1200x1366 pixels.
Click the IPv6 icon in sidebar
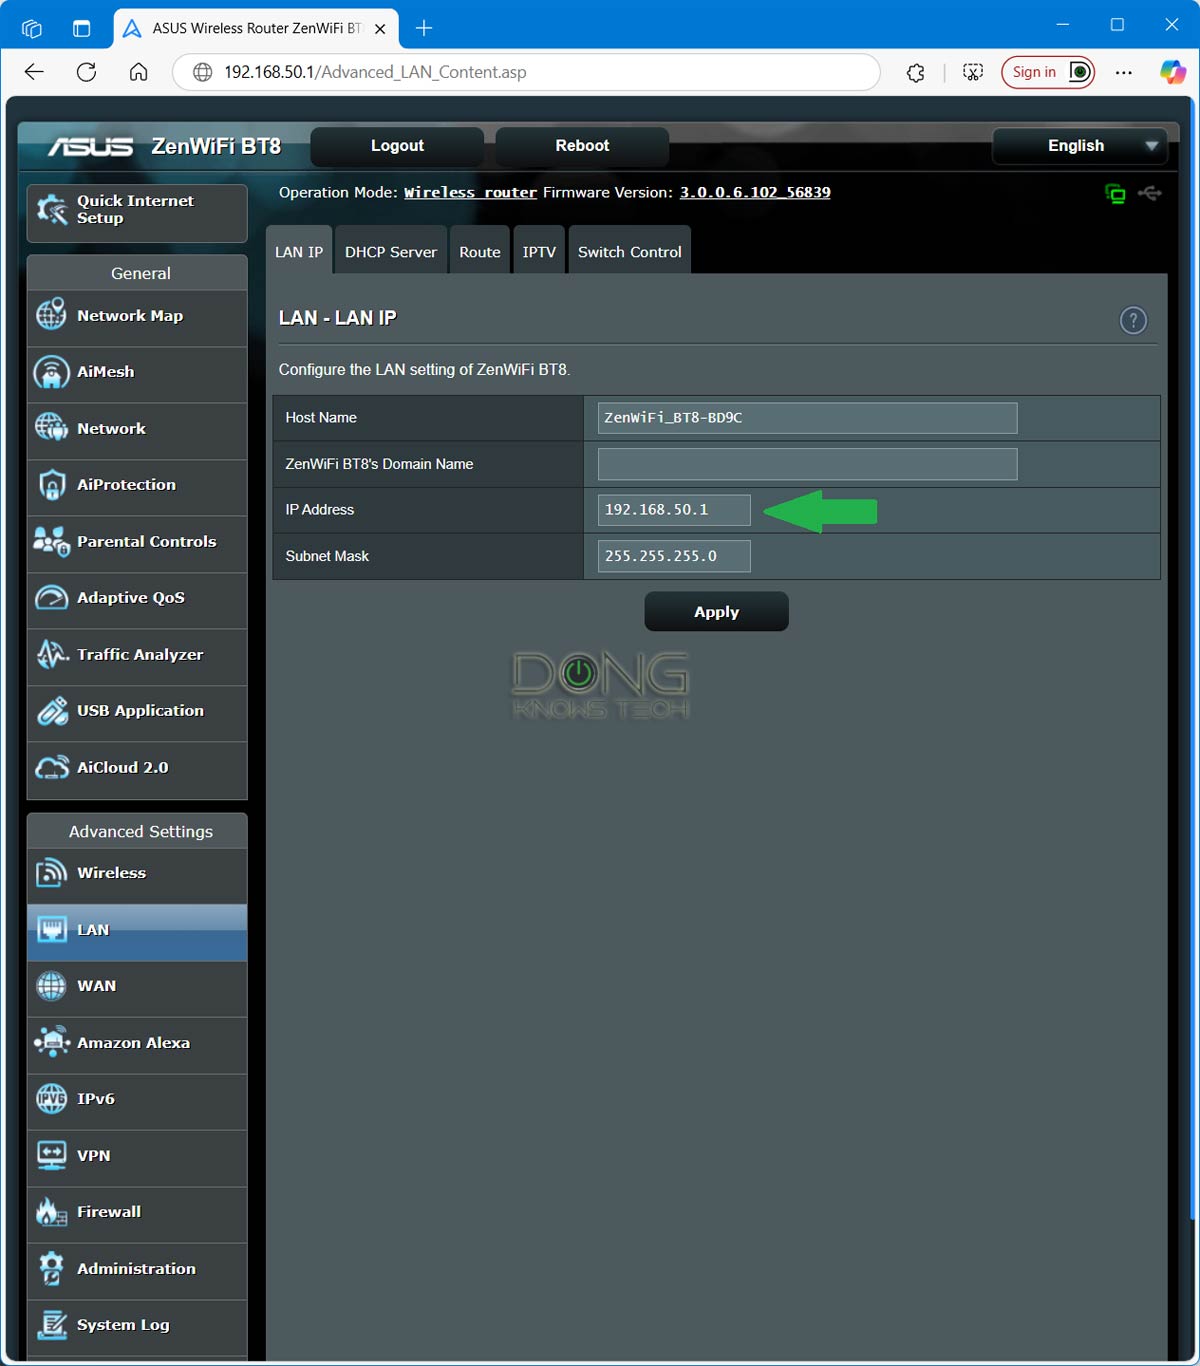pyautogui.click(x=51, y=1099)
